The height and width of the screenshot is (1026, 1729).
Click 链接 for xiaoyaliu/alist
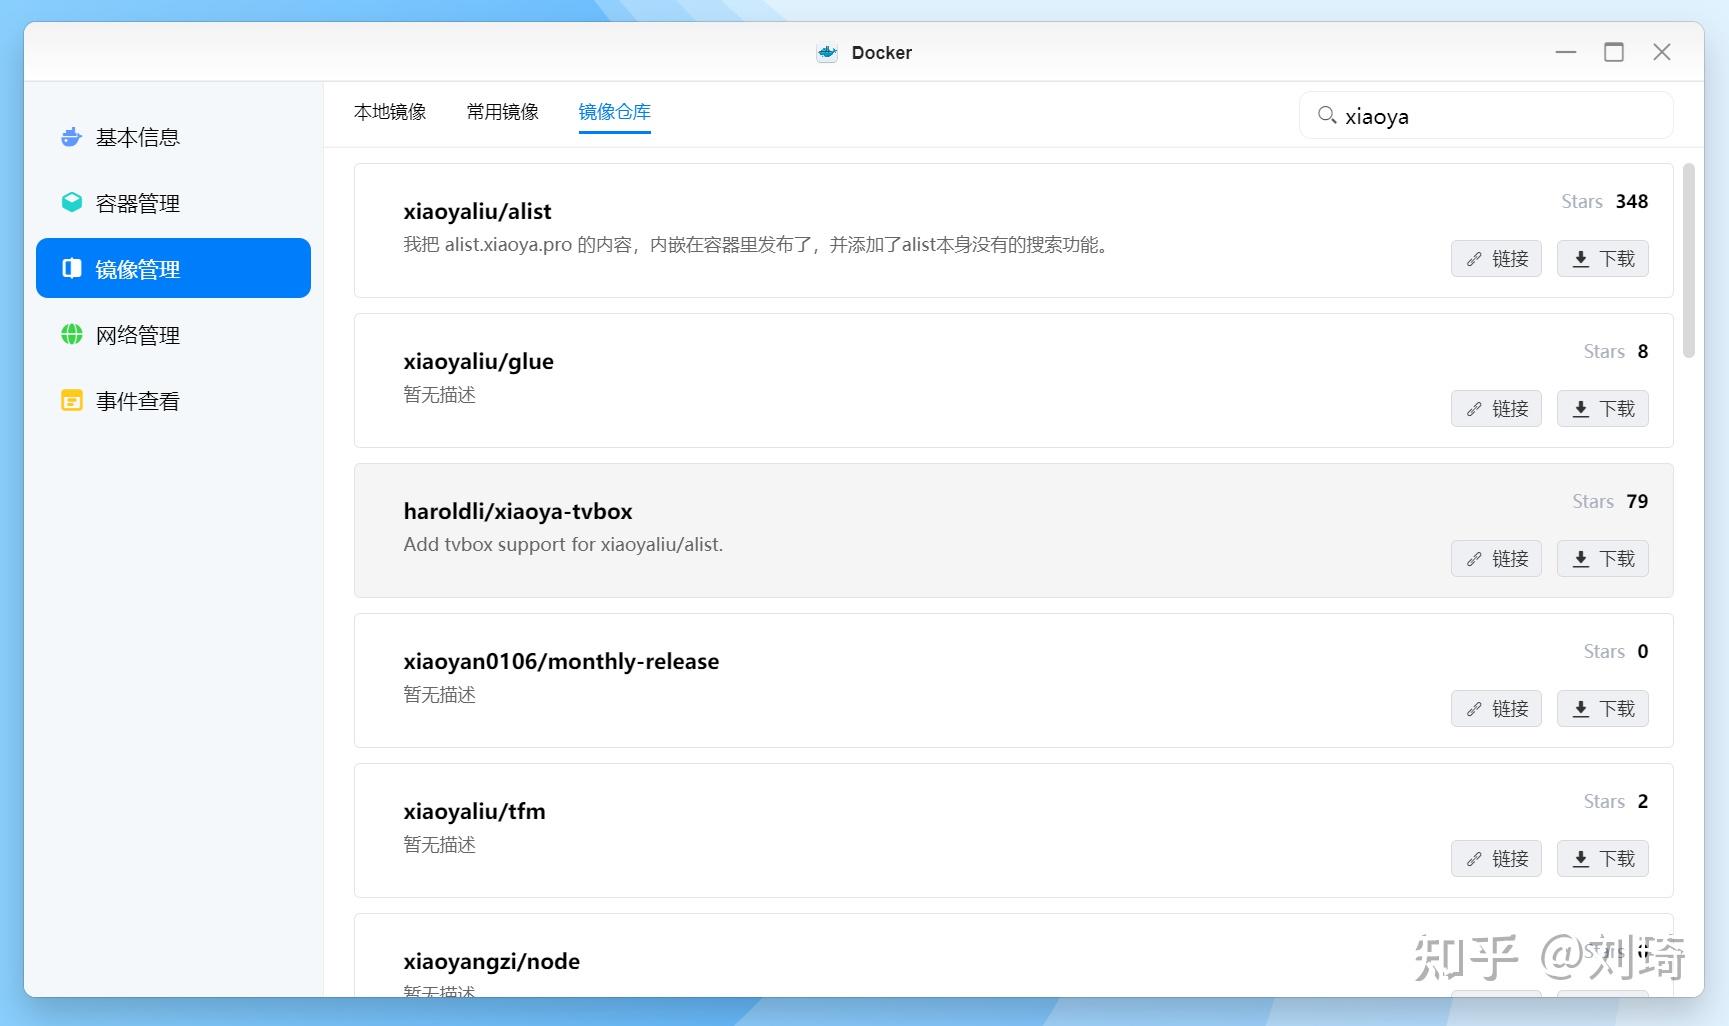(x=1495, y=258)
